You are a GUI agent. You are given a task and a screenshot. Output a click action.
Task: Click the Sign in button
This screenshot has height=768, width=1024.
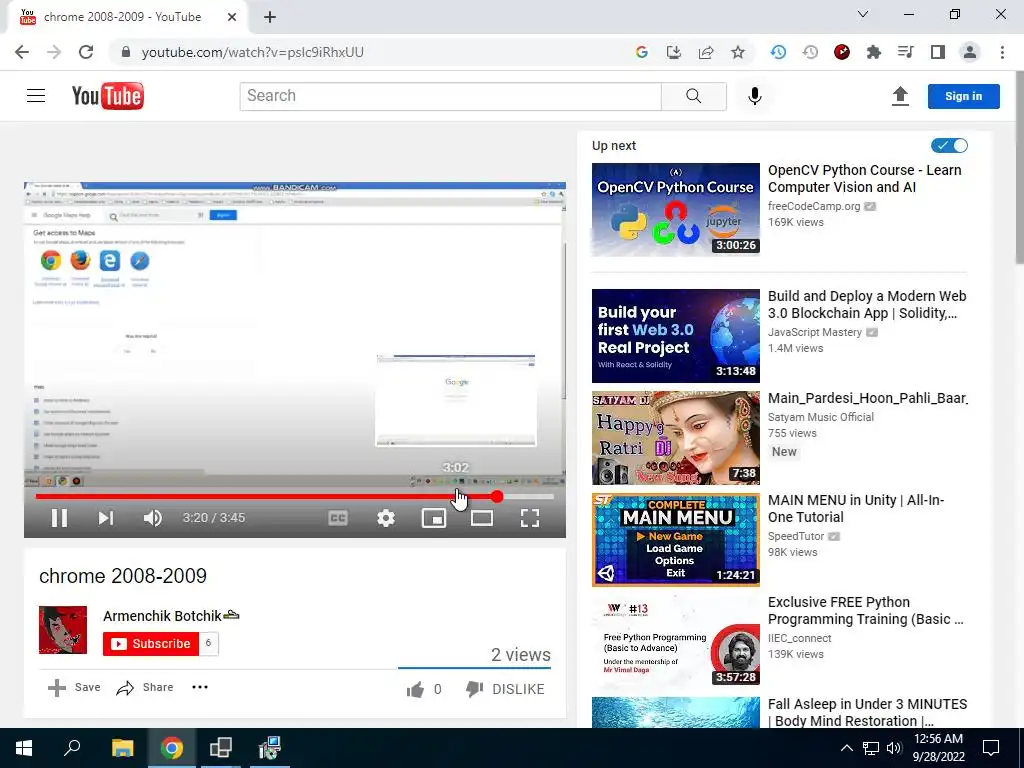pos(963,96)
